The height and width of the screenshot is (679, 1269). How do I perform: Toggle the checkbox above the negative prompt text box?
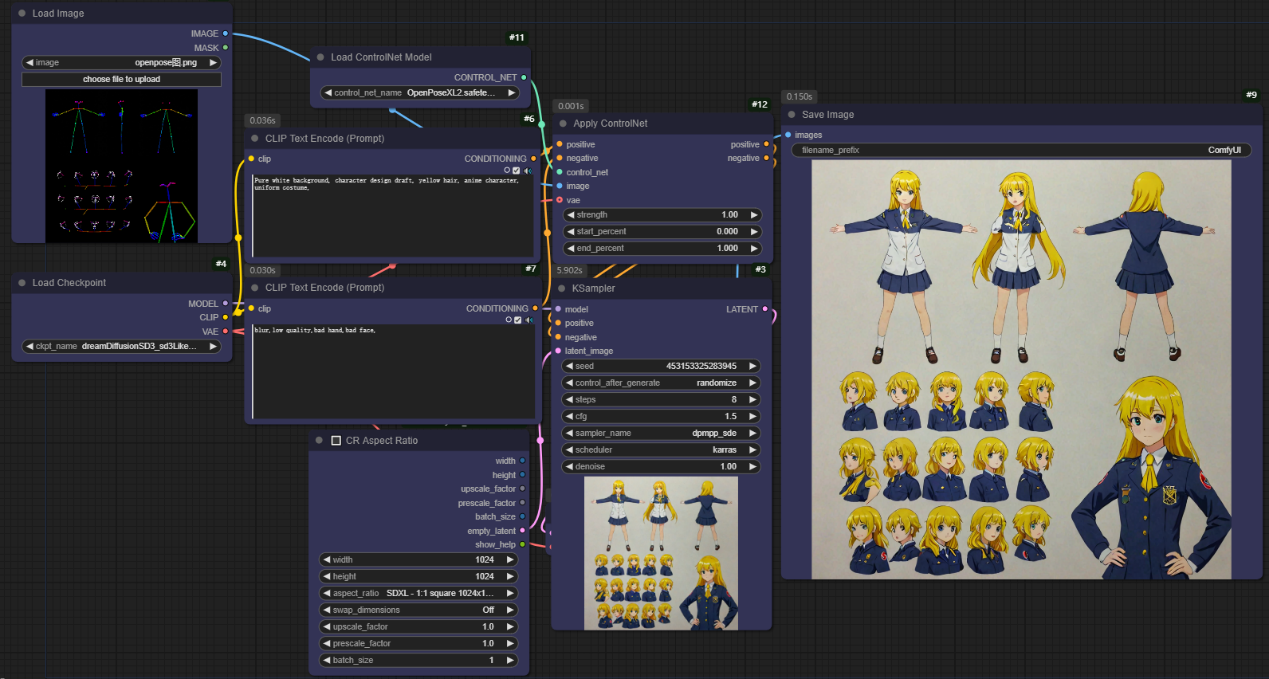pyautogui.click(x=517, y=320)
